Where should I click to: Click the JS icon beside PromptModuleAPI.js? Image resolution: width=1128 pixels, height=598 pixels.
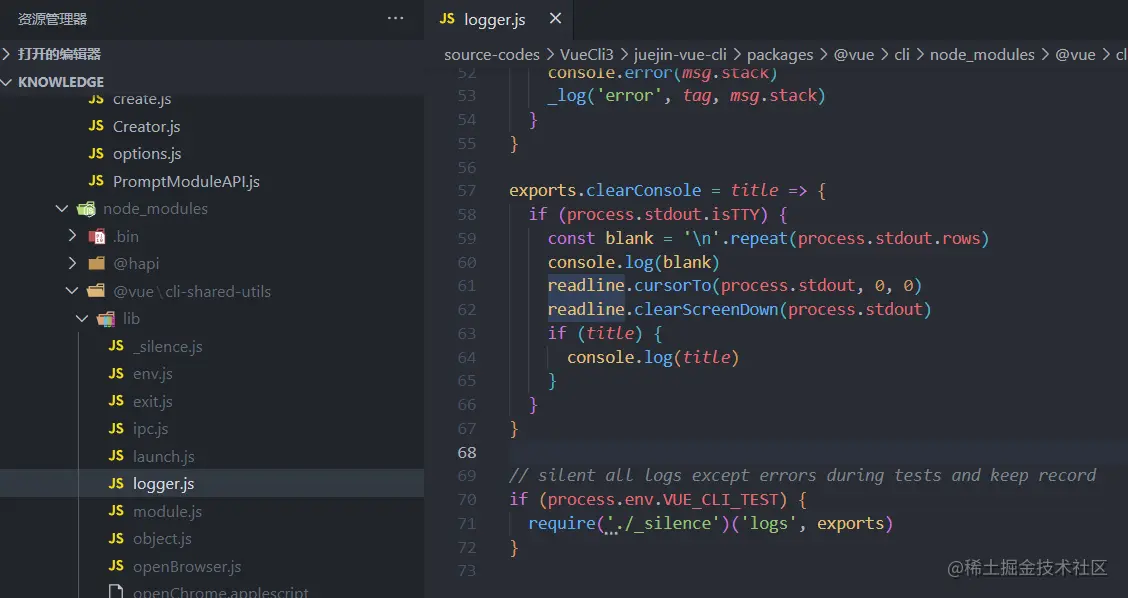coord(96,181)
